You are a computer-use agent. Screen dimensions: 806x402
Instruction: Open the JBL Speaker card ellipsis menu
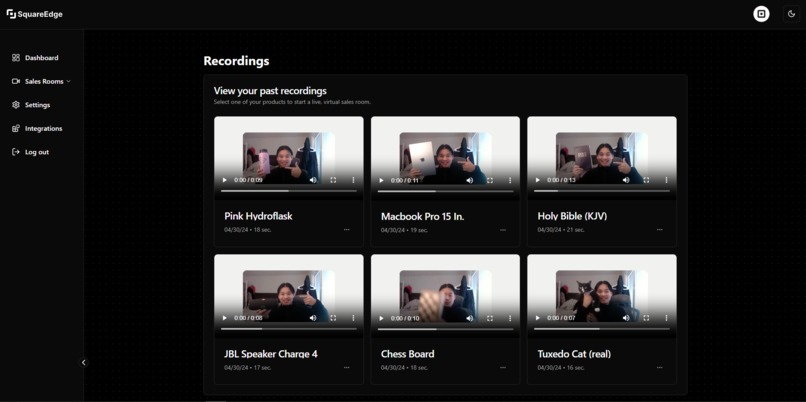(346, 368)
